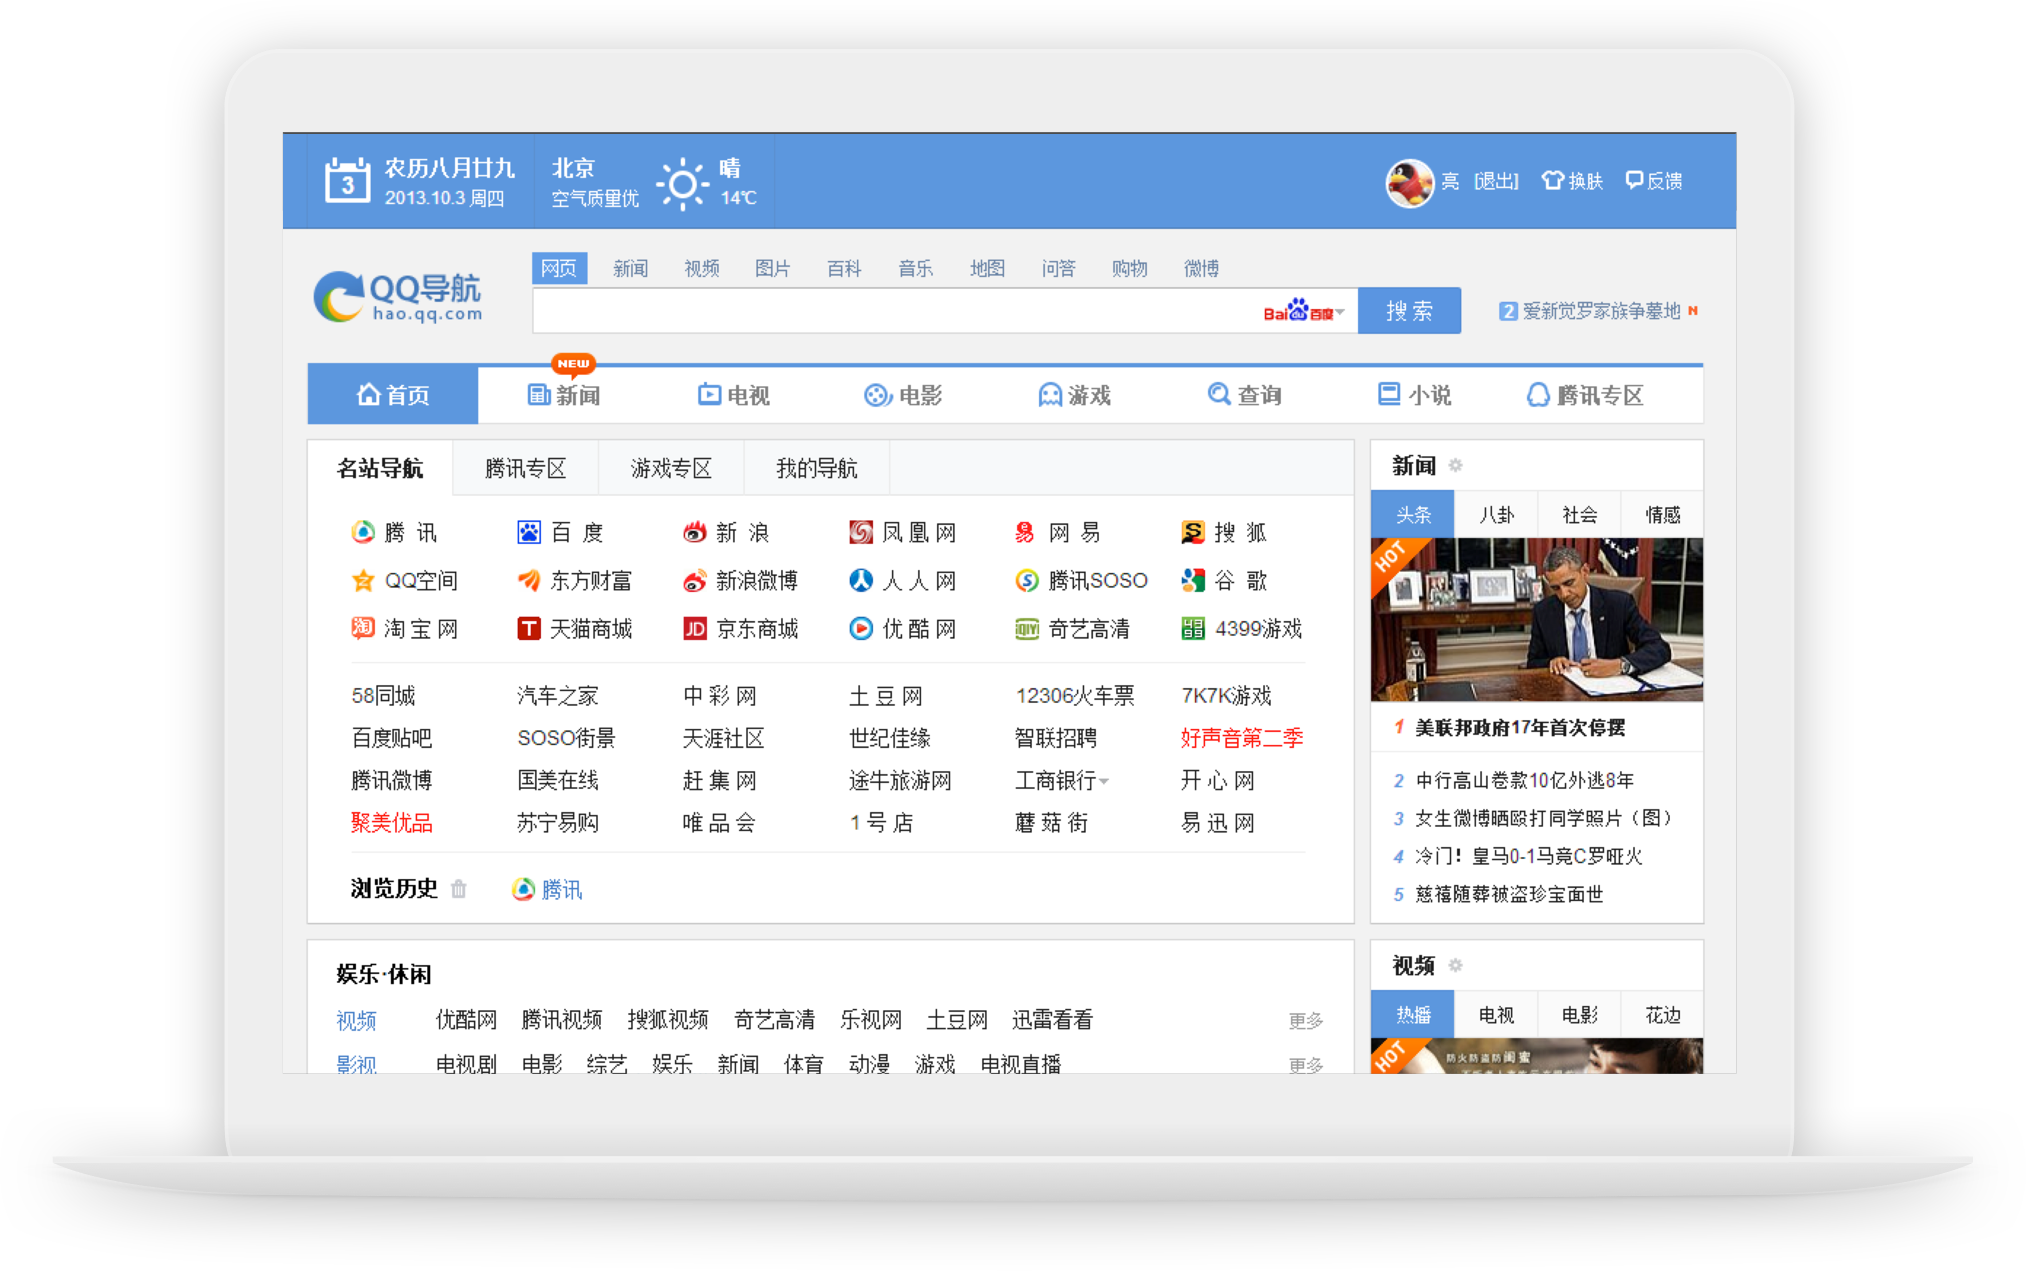The image size is (2026, 1271).
Task: Expand the 工商银行 dropdown arrow
Action: click(1104, 782)
